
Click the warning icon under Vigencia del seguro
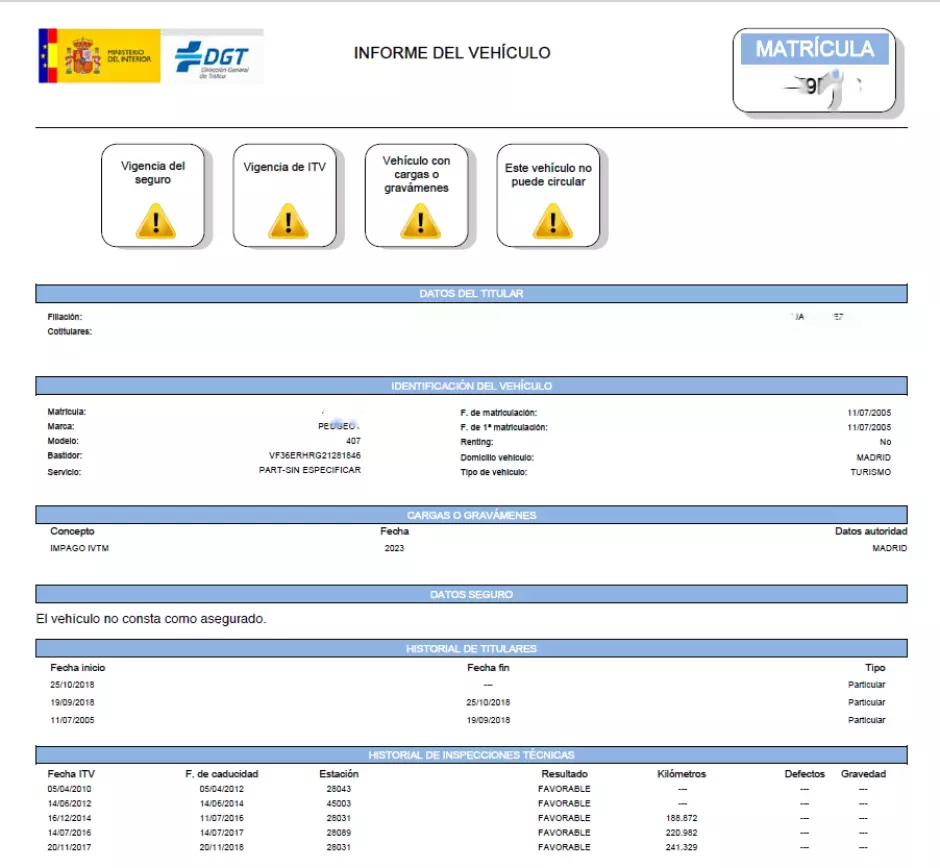[x=154, y=220]
